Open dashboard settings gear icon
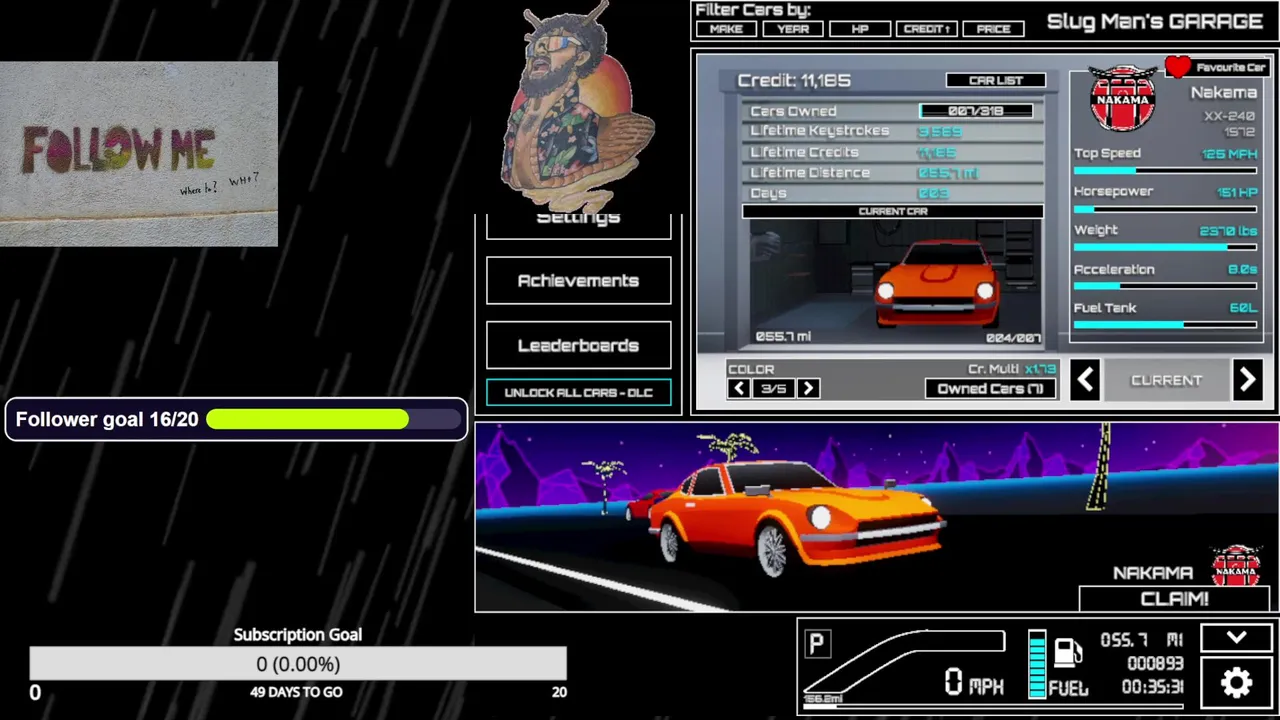Viewport: 1280px width, 720px height. [x=1237, y=683]
